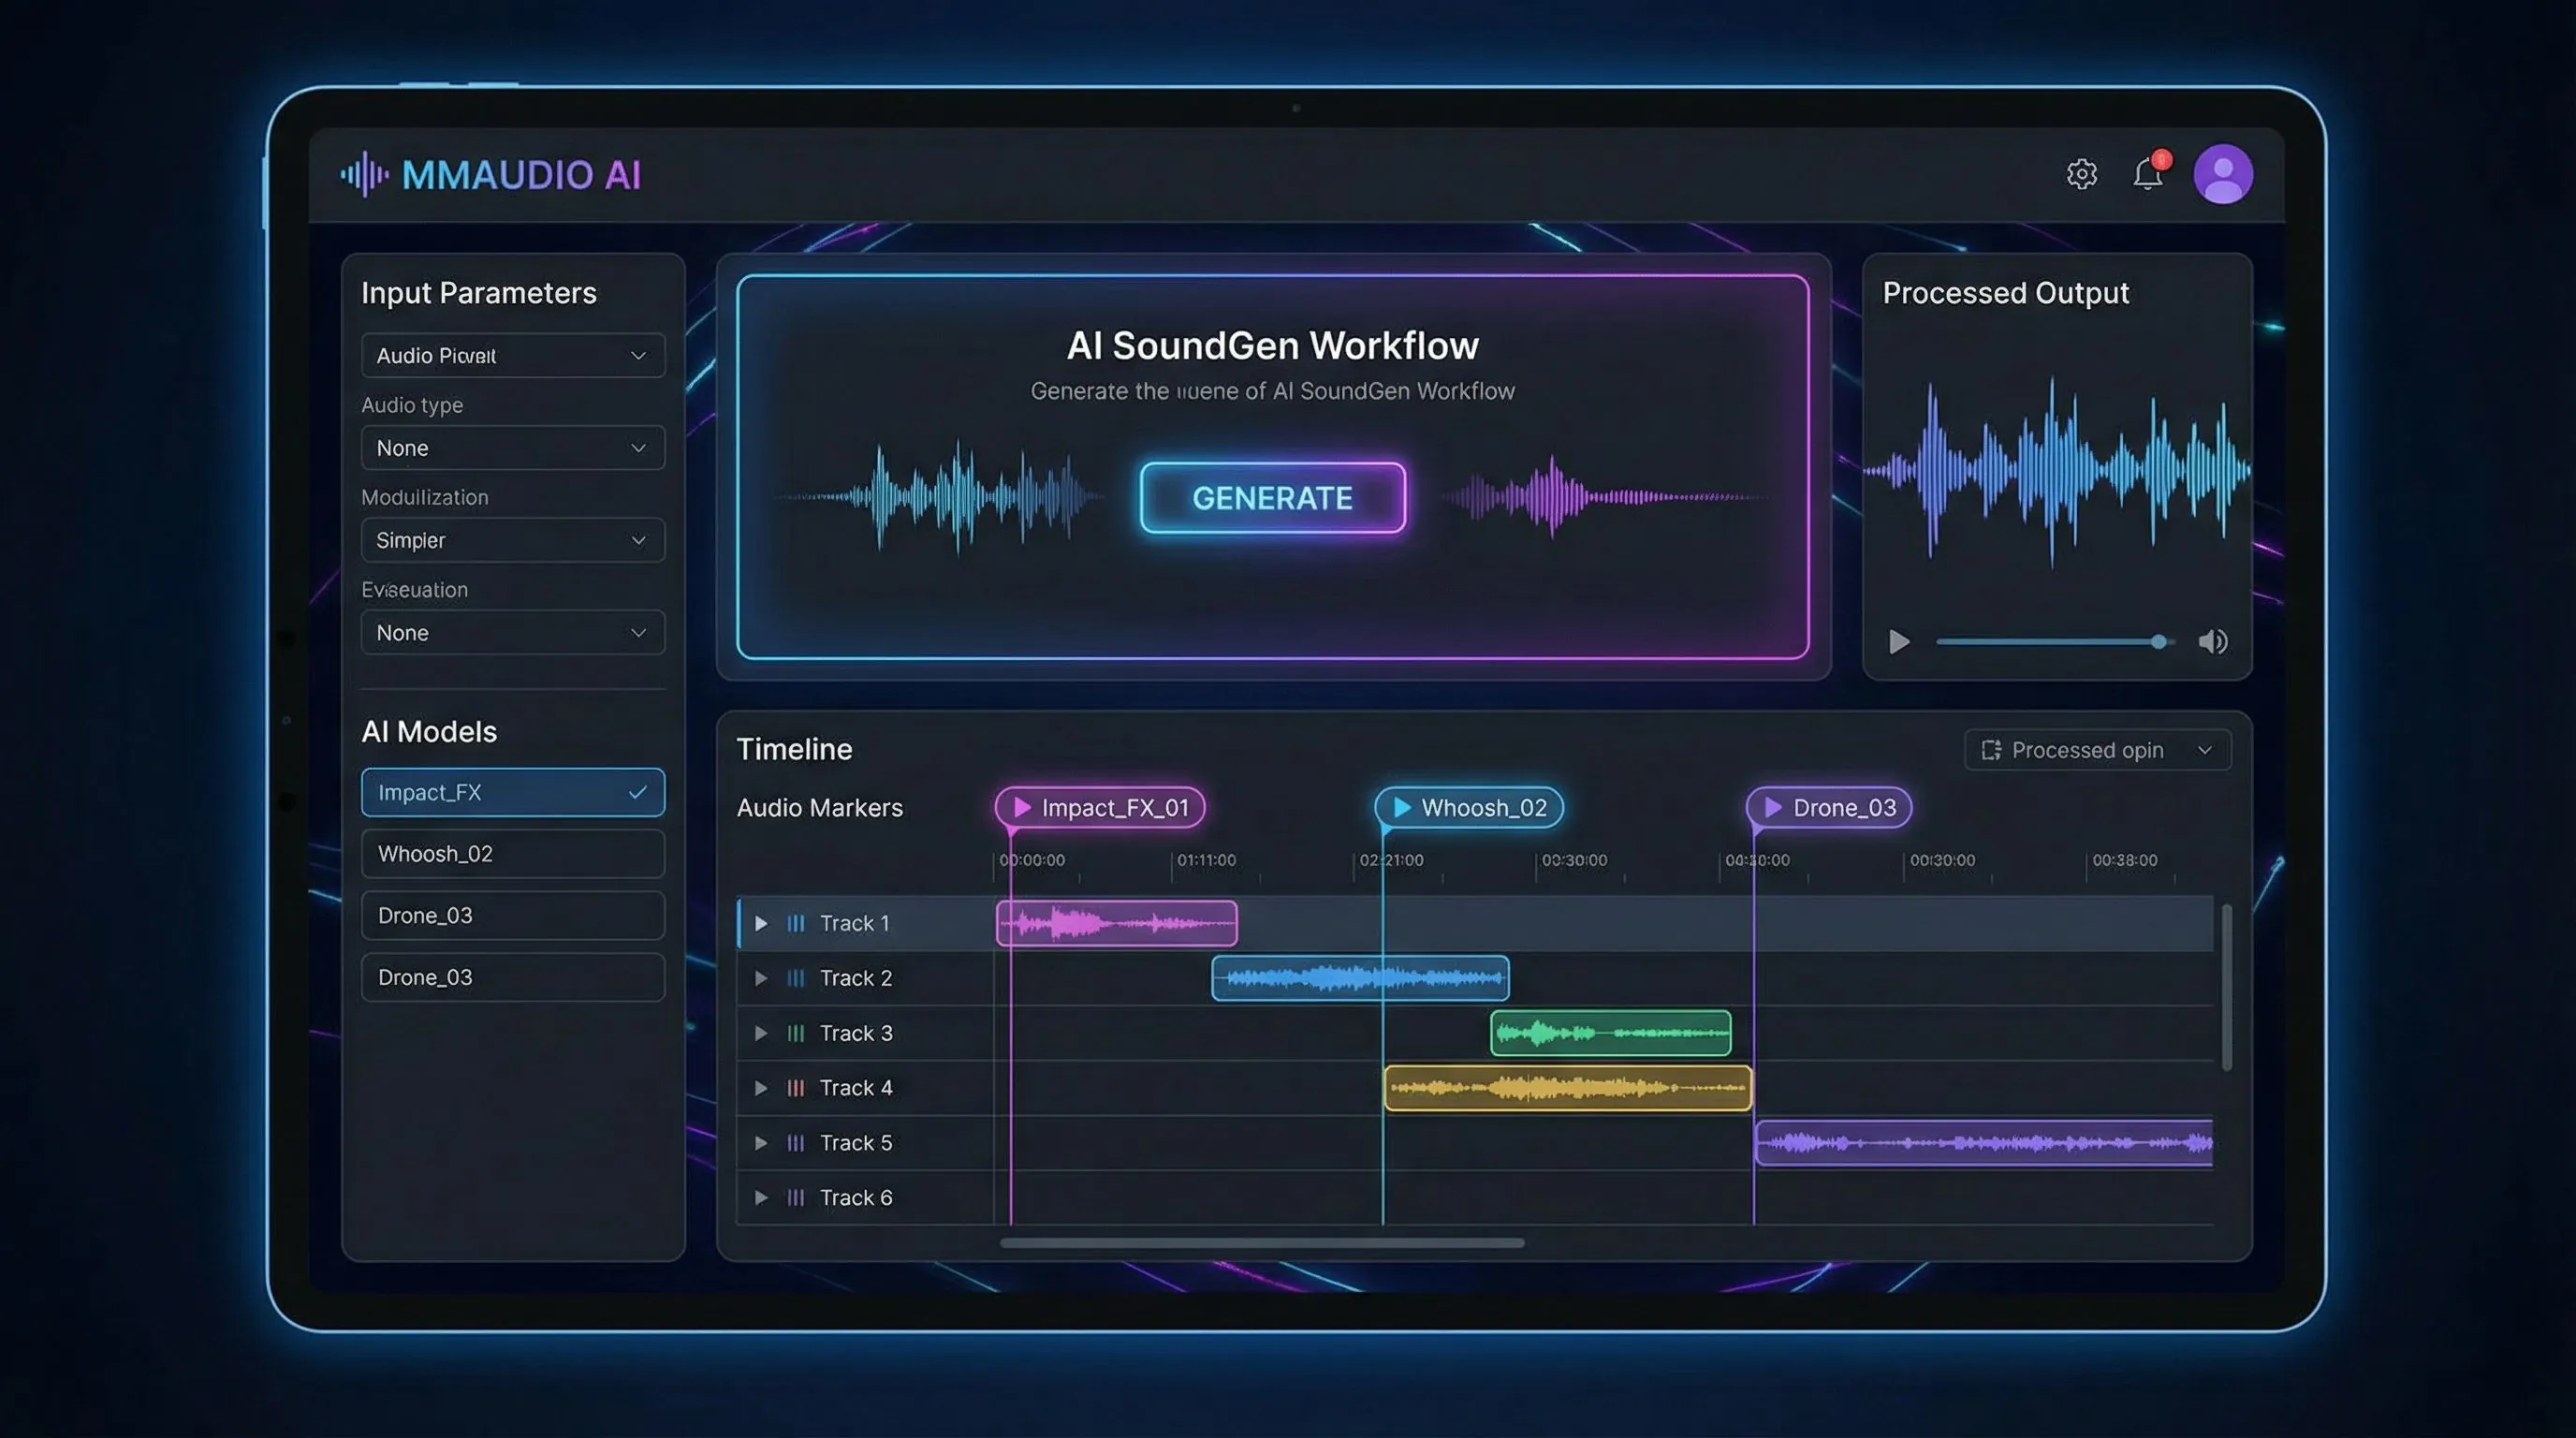Open the Processed opin dropdown

(x=2097, y=750)
